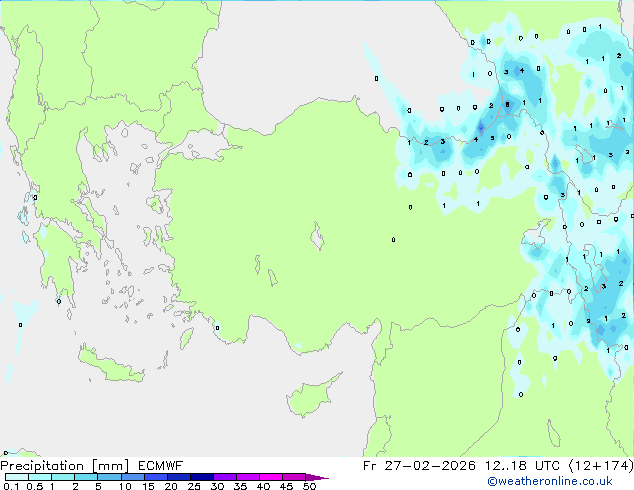Click the '45' legend scale label
Screen dimensions: 634x490
(286, 486)
